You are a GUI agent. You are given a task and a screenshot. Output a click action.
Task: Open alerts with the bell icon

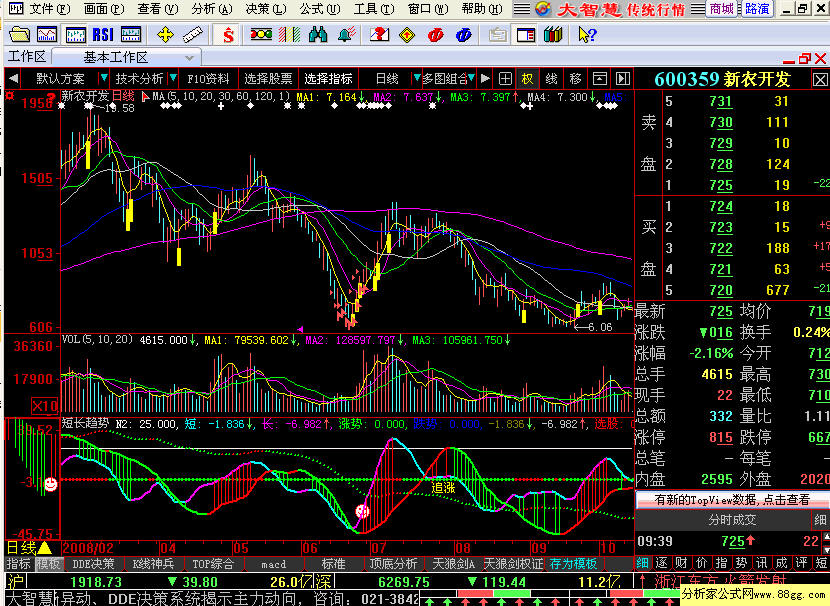(346, 35)
